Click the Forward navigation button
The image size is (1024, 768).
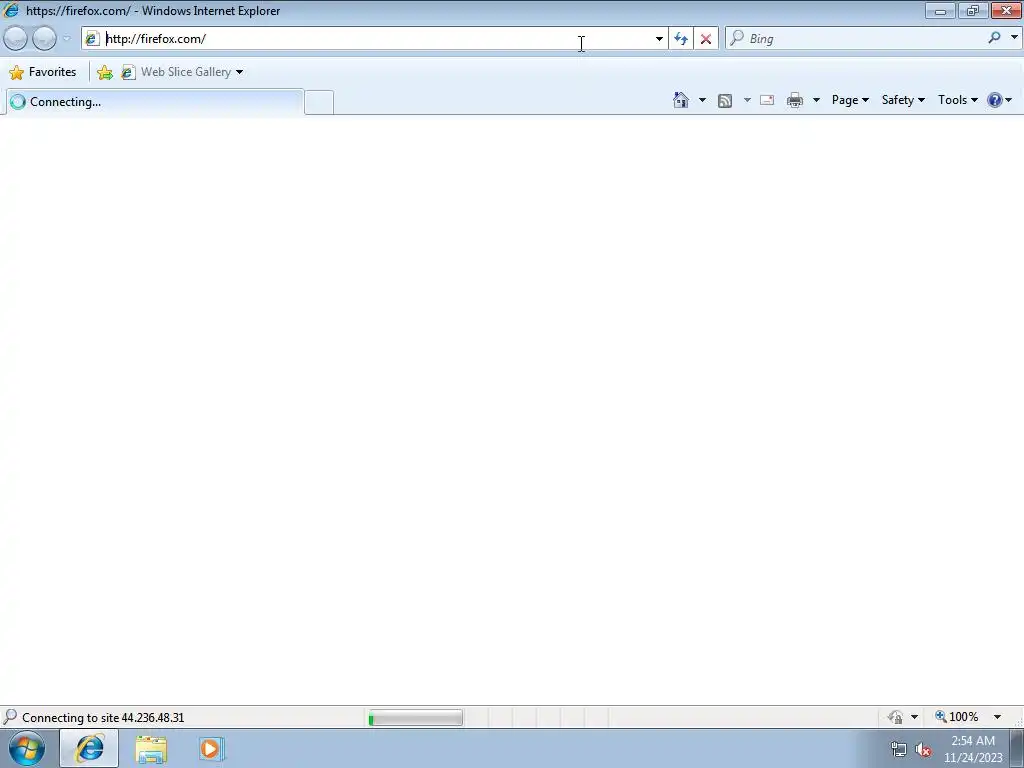coord(44,39)
